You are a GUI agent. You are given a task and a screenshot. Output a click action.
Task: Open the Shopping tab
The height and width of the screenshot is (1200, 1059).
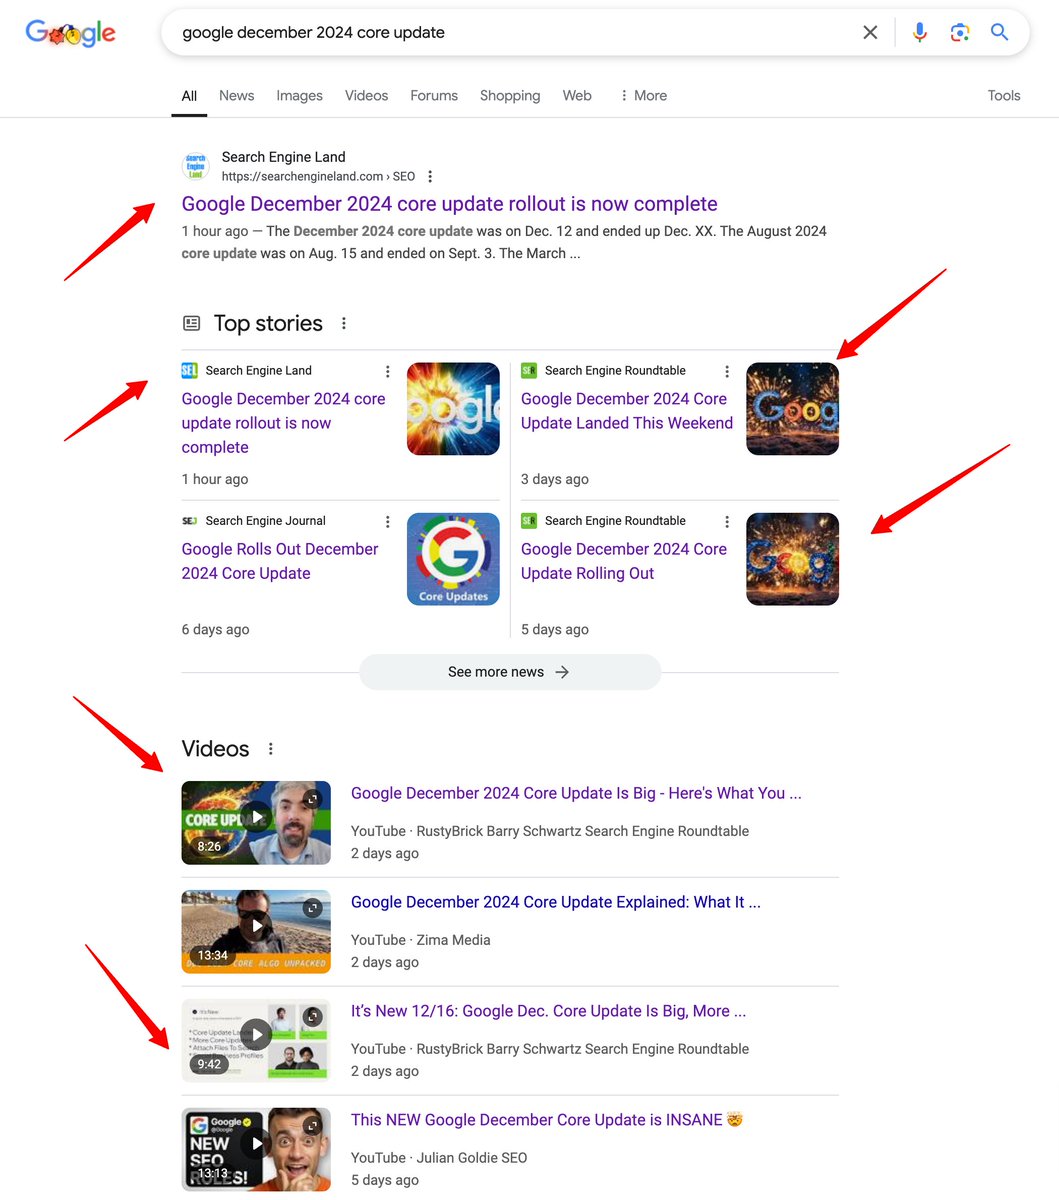(510, 96)
